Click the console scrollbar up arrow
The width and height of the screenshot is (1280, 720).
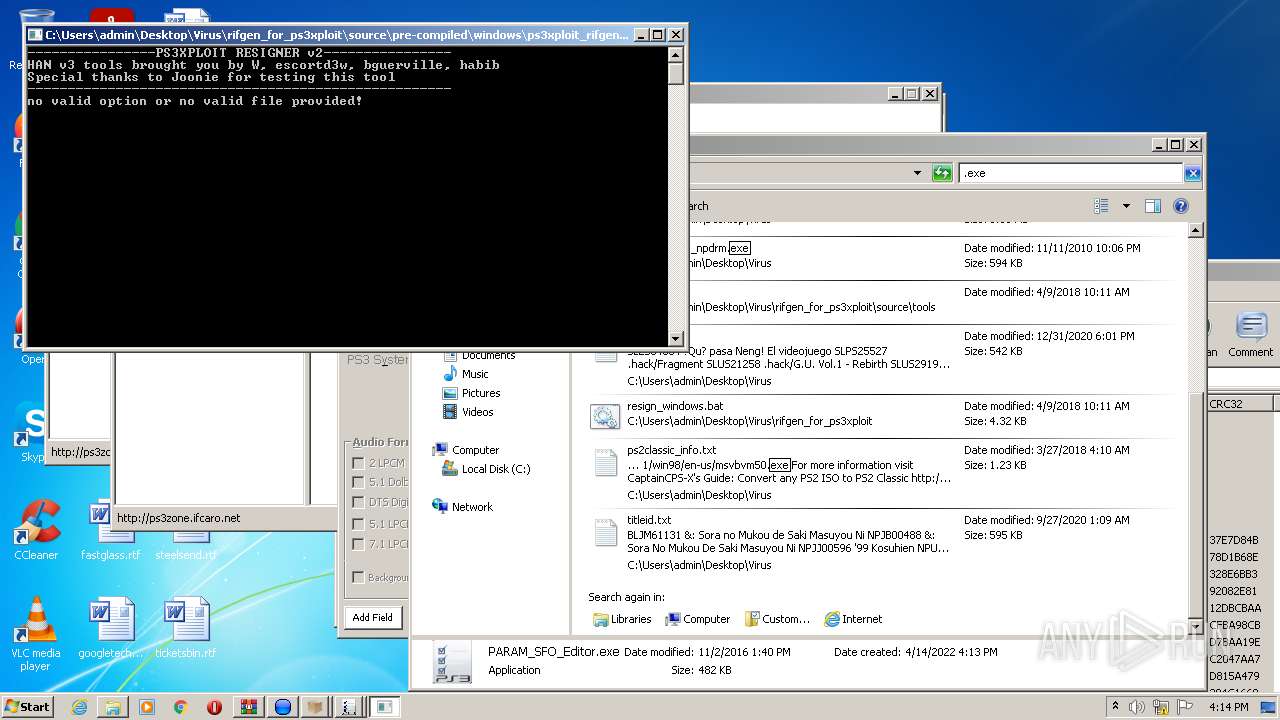(x=676, y=53)
